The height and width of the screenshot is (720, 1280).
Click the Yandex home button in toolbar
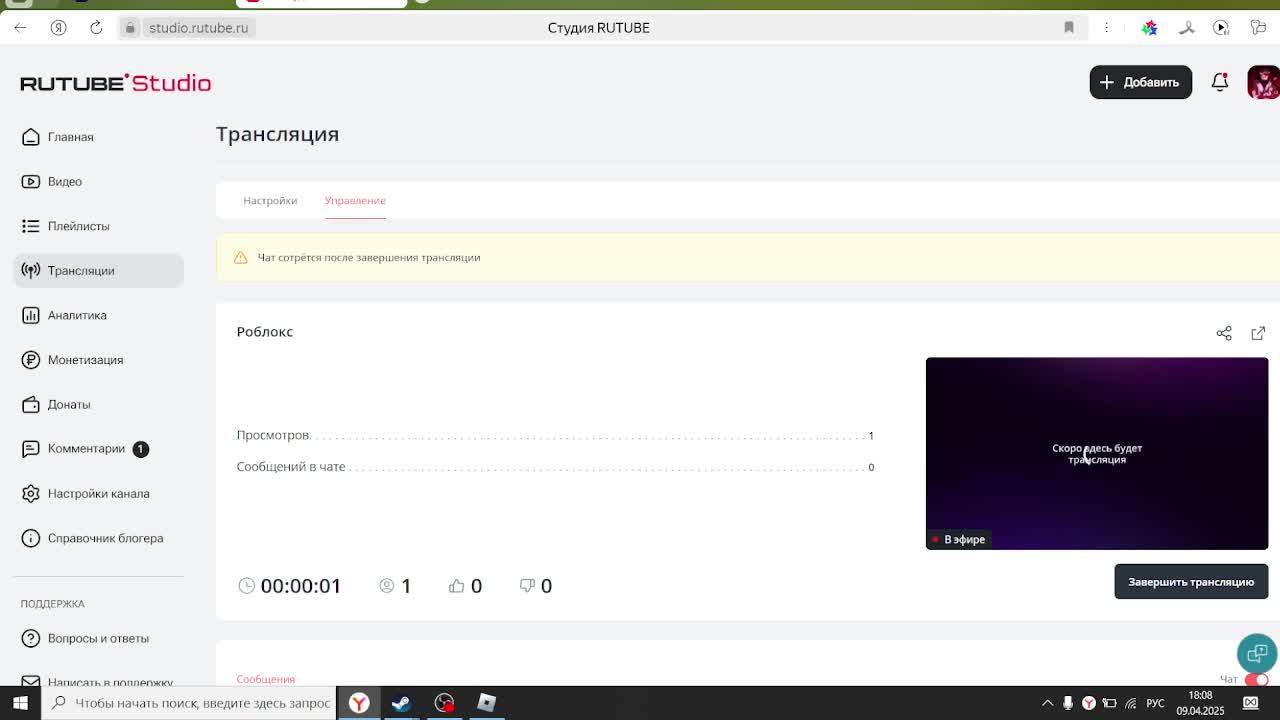58,27
